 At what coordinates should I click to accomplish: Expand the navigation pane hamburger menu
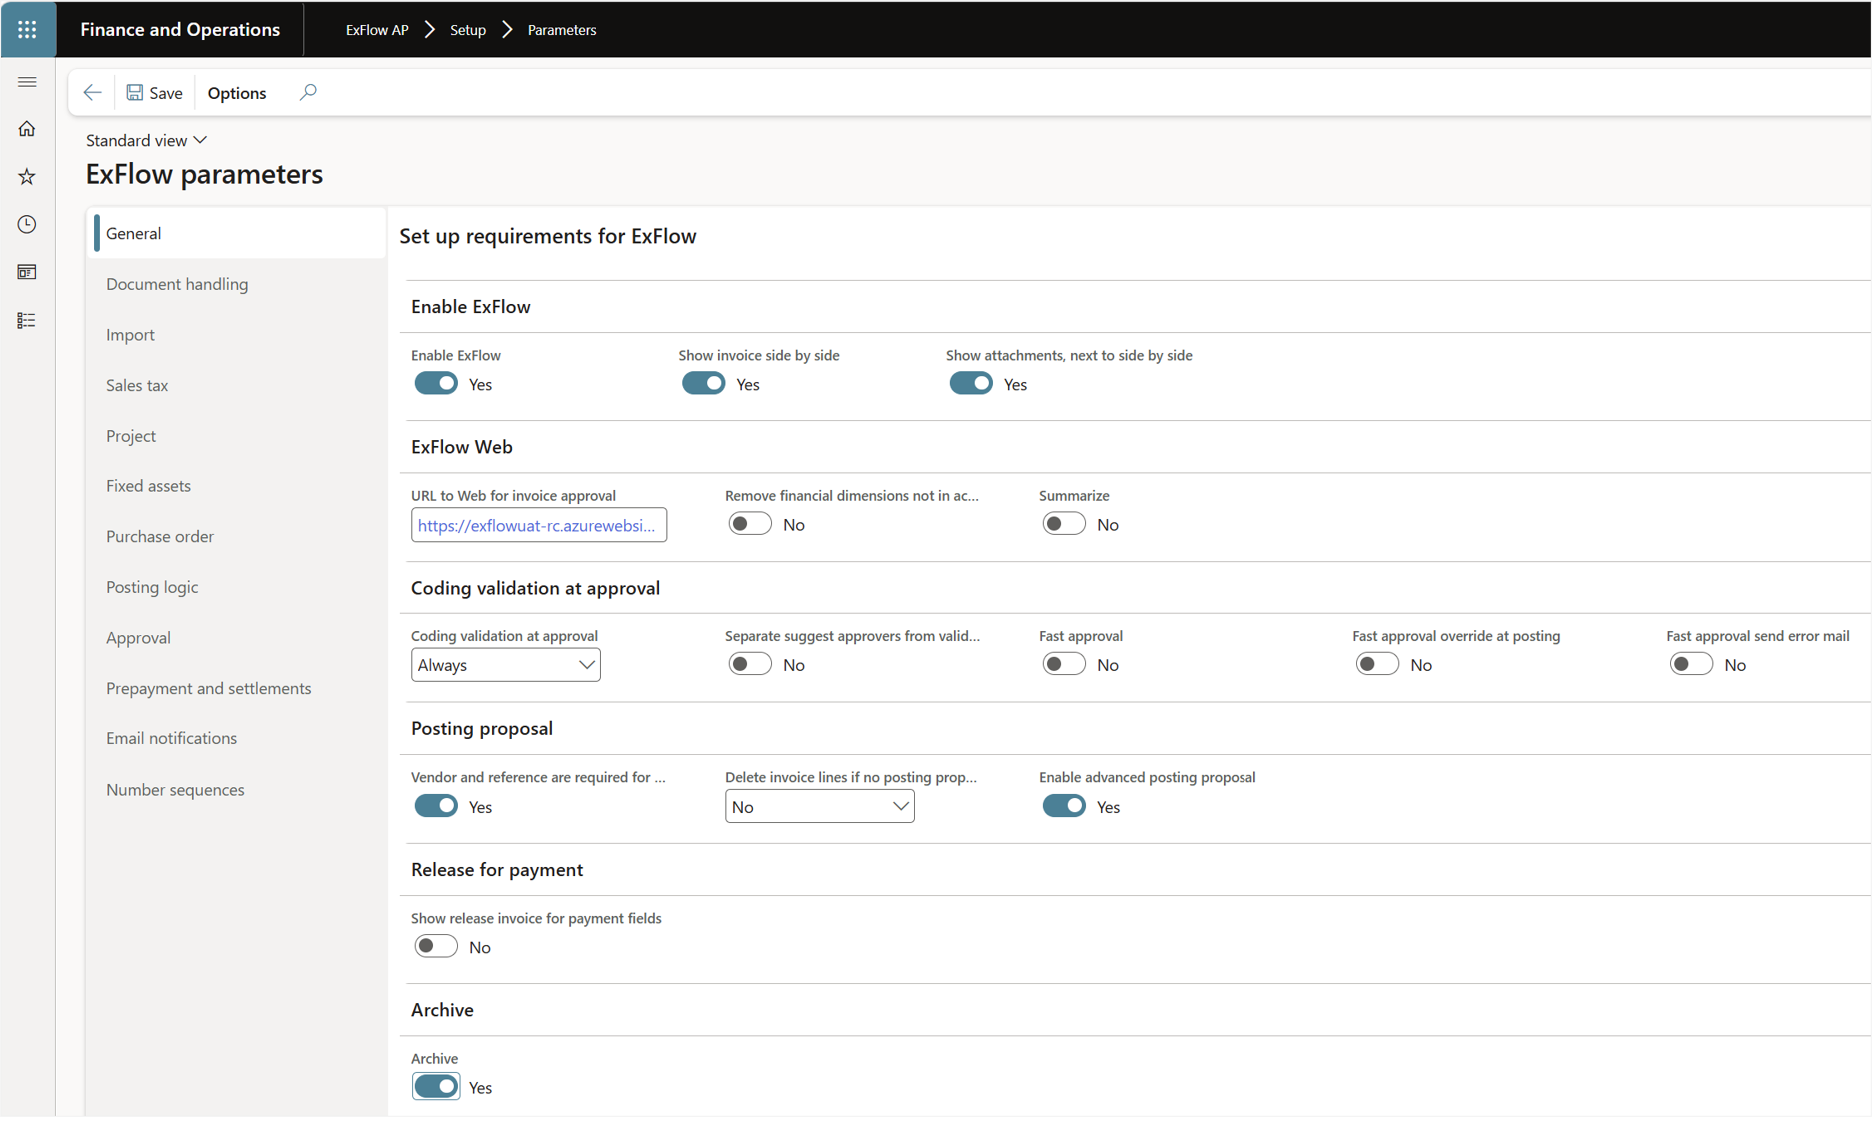tap(27, 82)
